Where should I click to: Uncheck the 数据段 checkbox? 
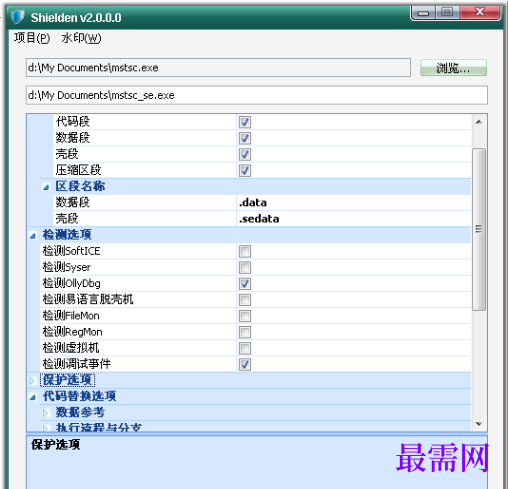pyautogui.click(x=245, y=138)
